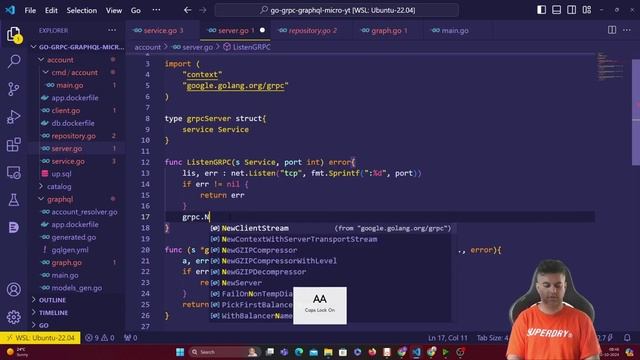This screenshot has height=360, width=640.
Task: Click Ln 17, Col 11 status entry
Action: [x=447, y=338]
